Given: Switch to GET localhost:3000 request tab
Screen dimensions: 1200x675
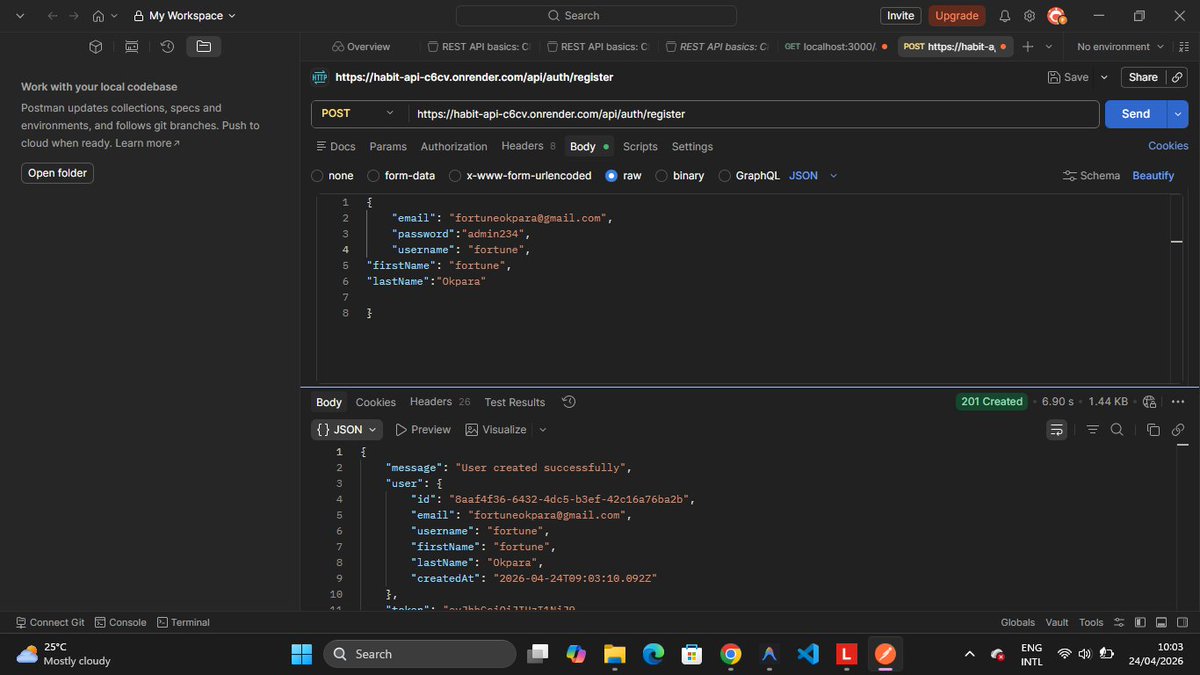Looking at the screenshot, I should 835,47.
